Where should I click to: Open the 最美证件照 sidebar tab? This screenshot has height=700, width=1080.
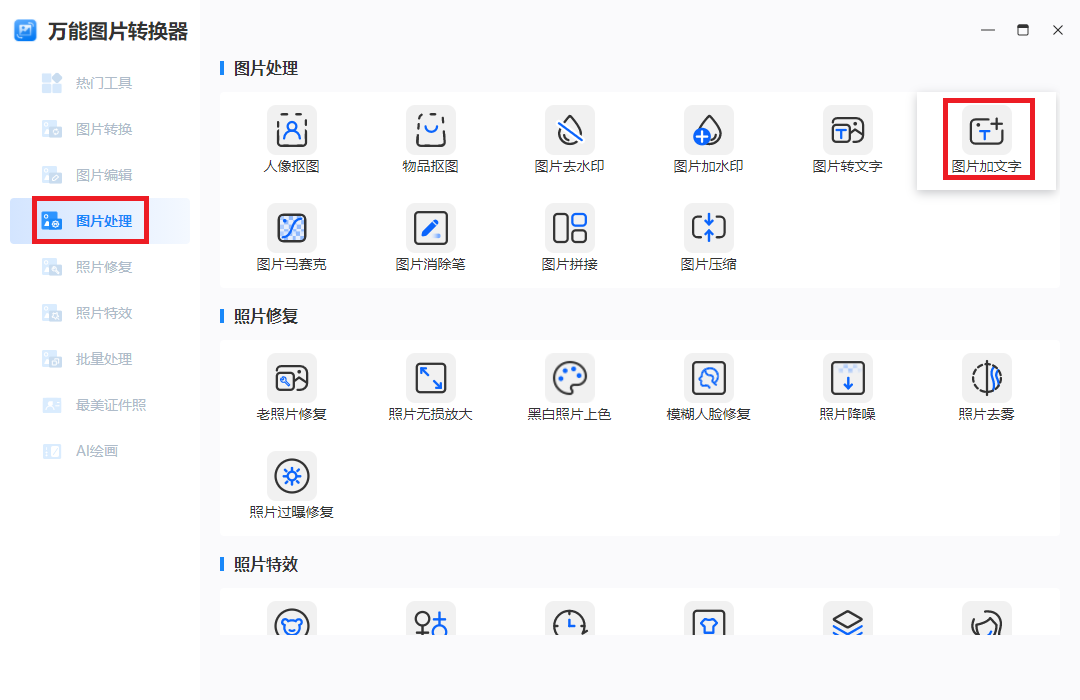(100, 405)
